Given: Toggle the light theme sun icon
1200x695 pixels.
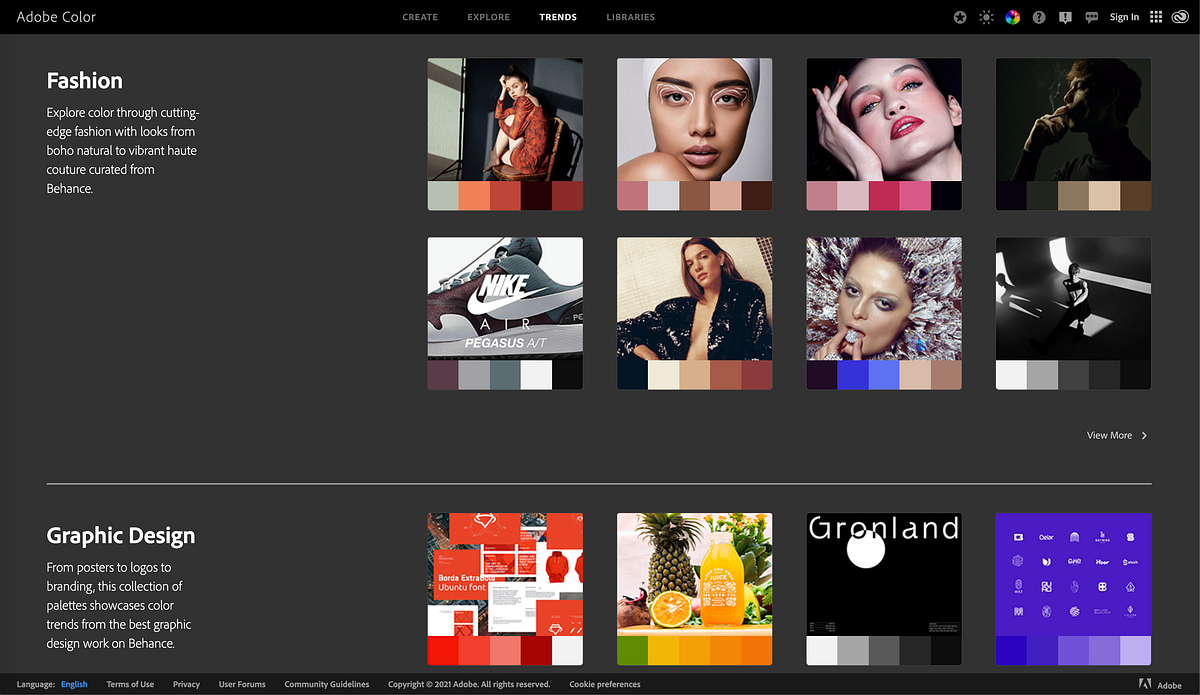Looking at the screenshot, I should 986,17.
